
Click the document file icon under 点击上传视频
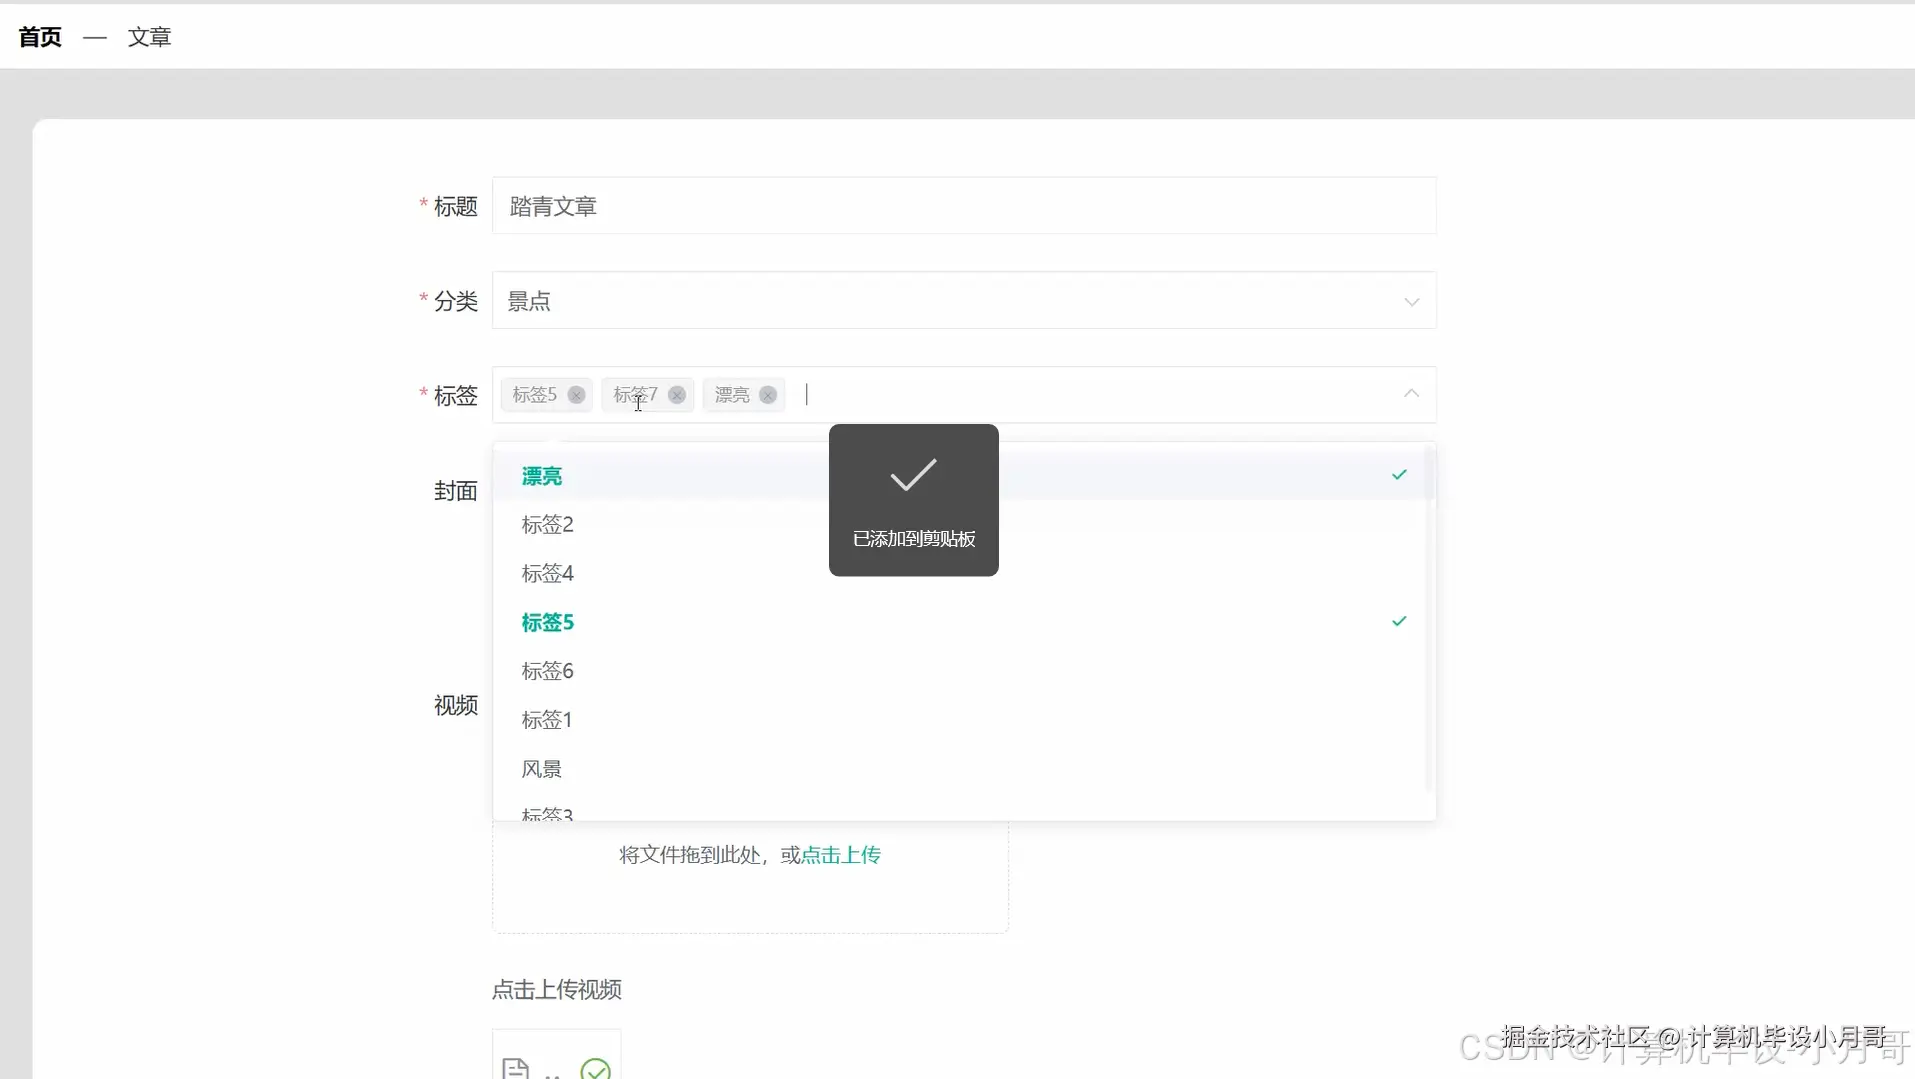(515, 1066)
